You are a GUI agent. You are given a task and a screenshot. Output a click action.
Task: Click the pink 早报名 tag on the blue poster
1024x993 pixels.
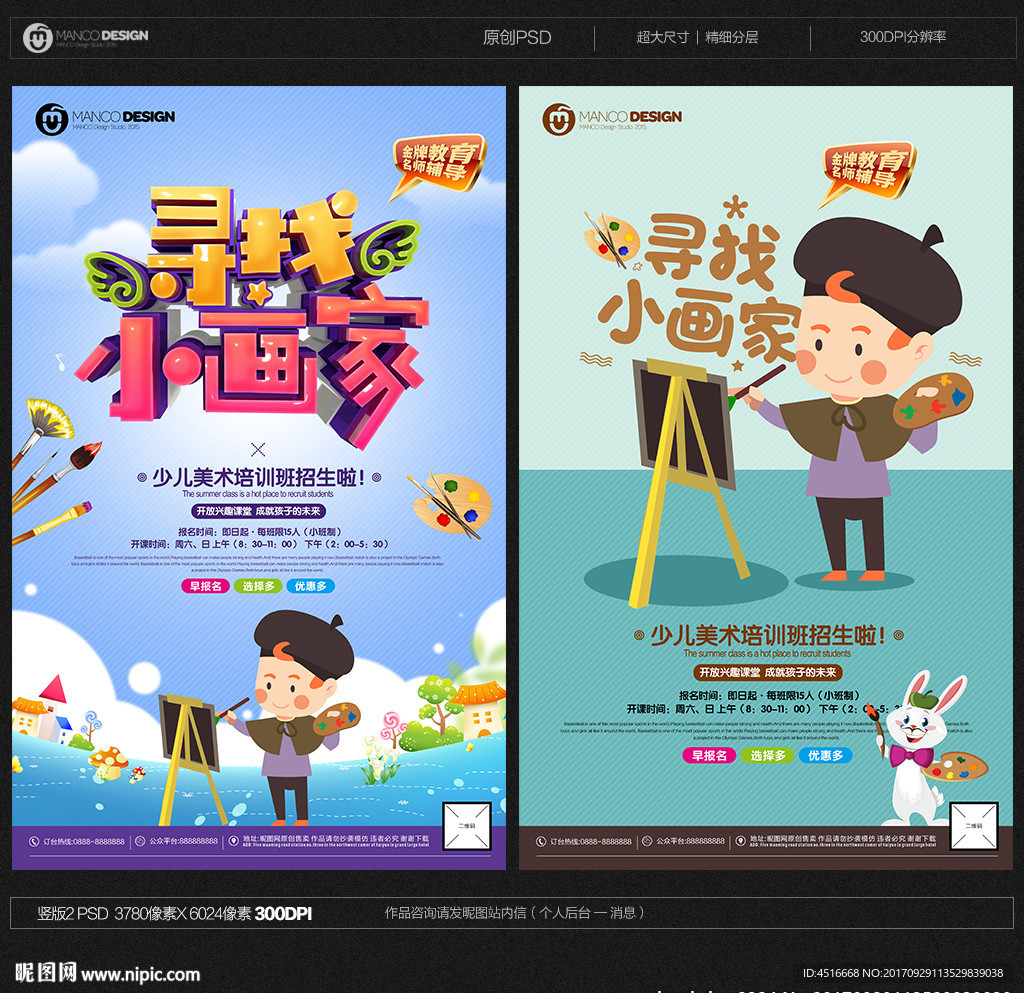pos(206,586)
